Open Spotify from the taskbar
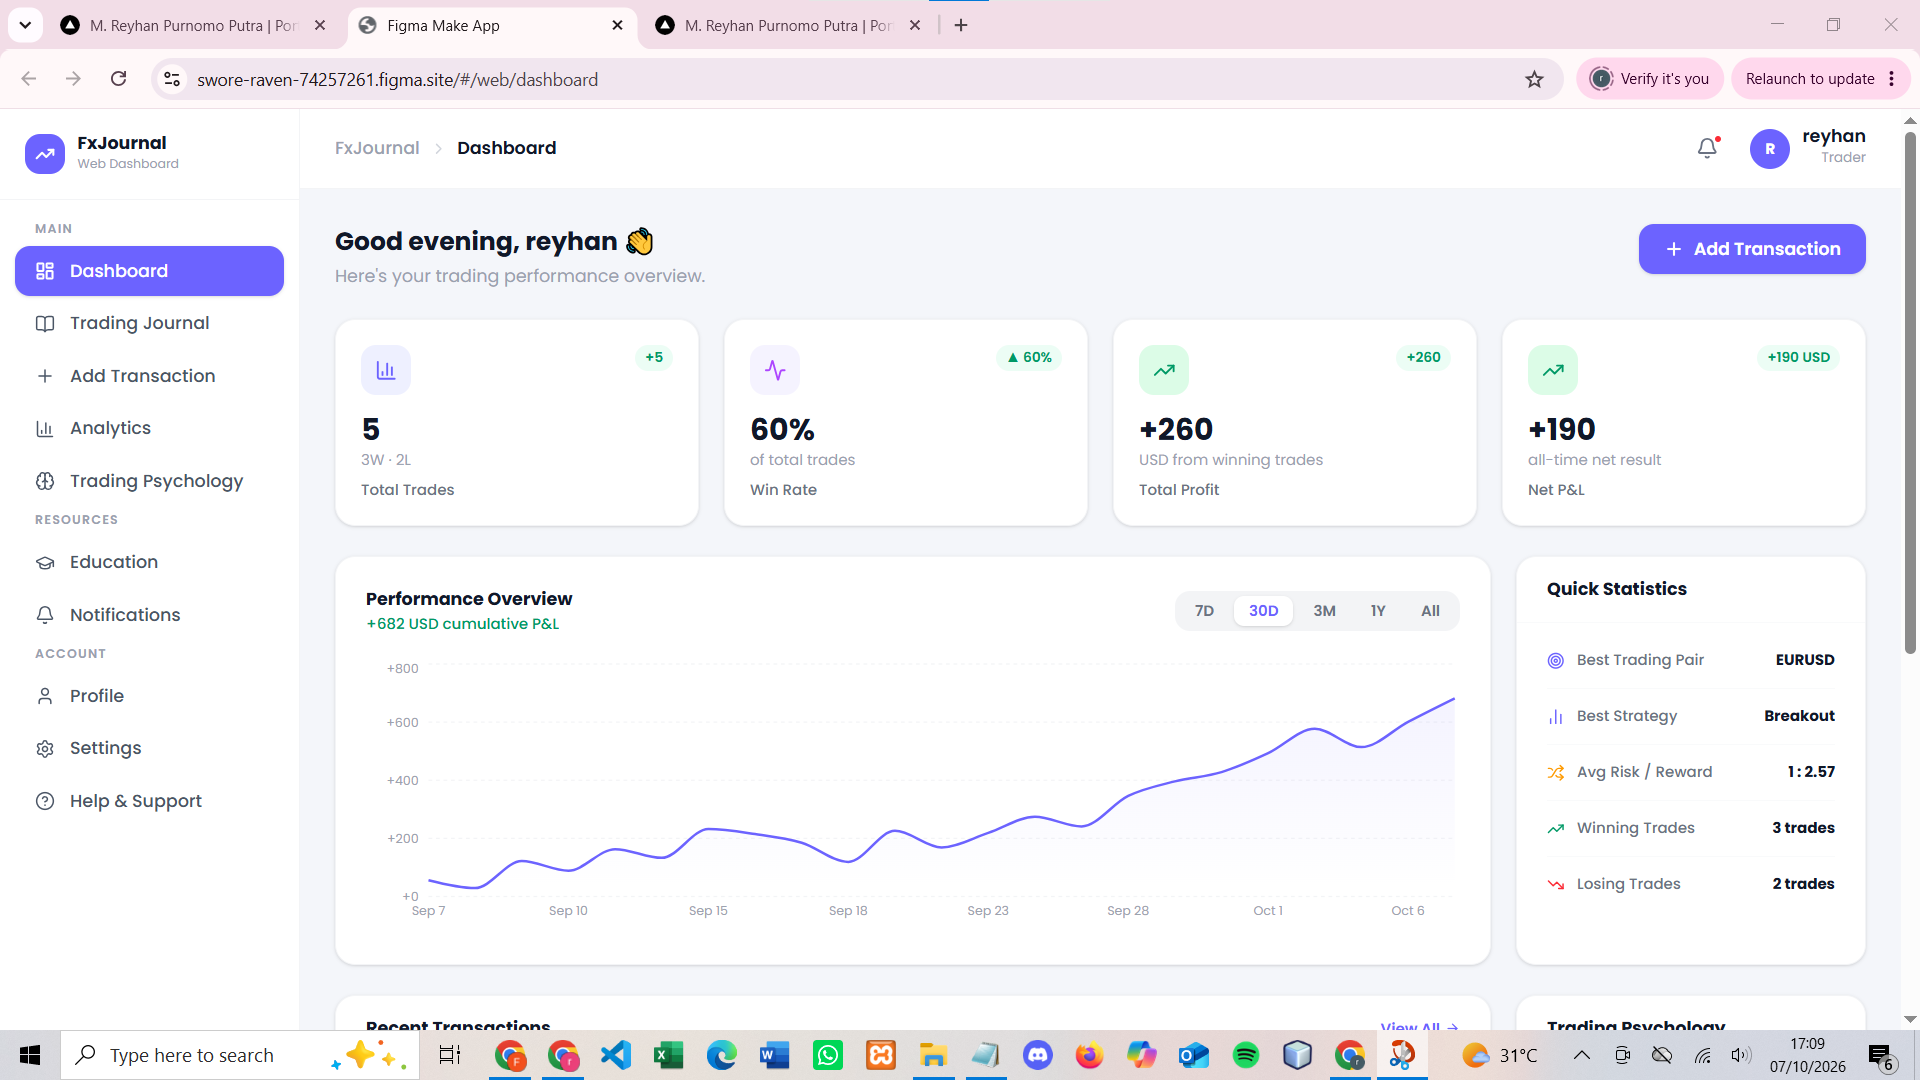Viewport: 1920px width, 1080px height. click(x=1246, y=1055)
